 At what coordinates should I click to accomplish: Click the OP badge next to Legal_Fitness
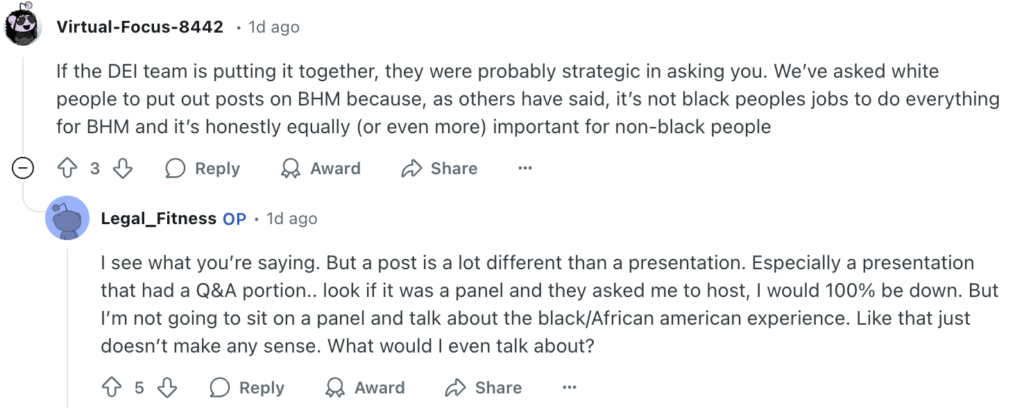tap(234, 218)
